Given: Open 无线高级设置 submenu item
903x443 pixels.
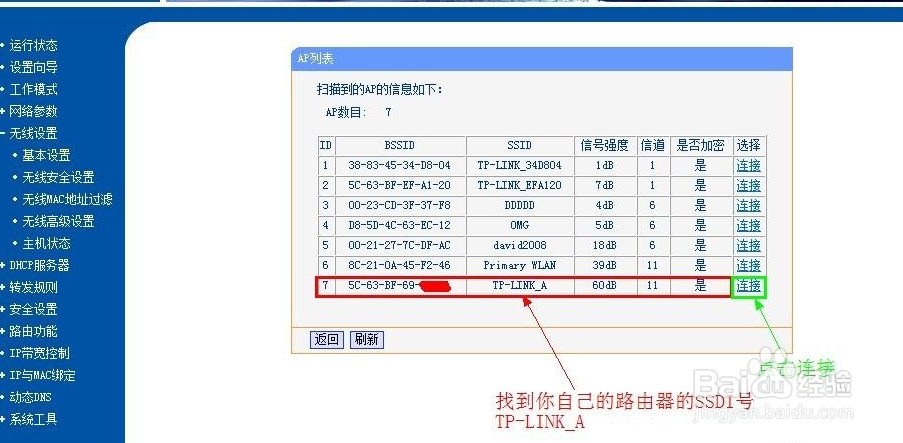Looking at the screenshot, I should 58,221.
